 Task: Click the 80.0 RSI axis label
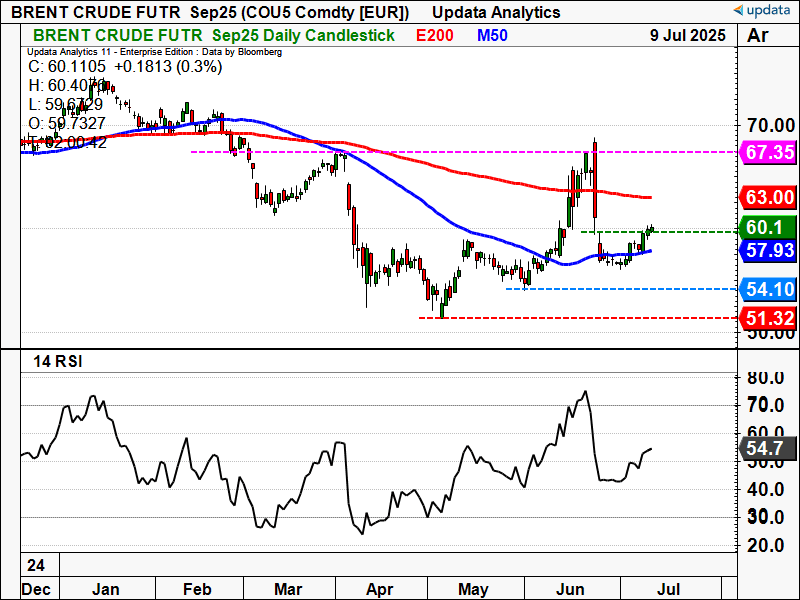click(x=765, y=378)
